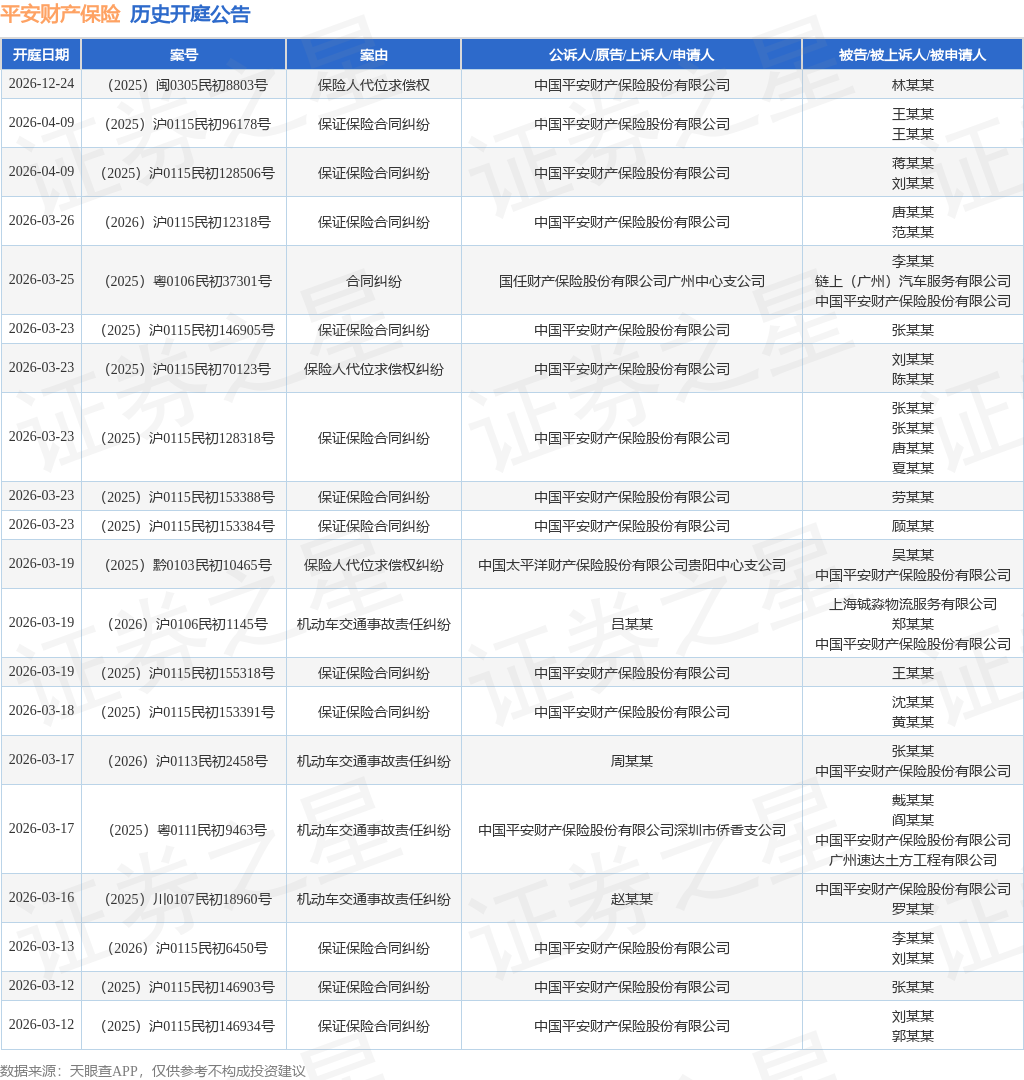Click defendant 蒋某某

[x=912, y=163]
